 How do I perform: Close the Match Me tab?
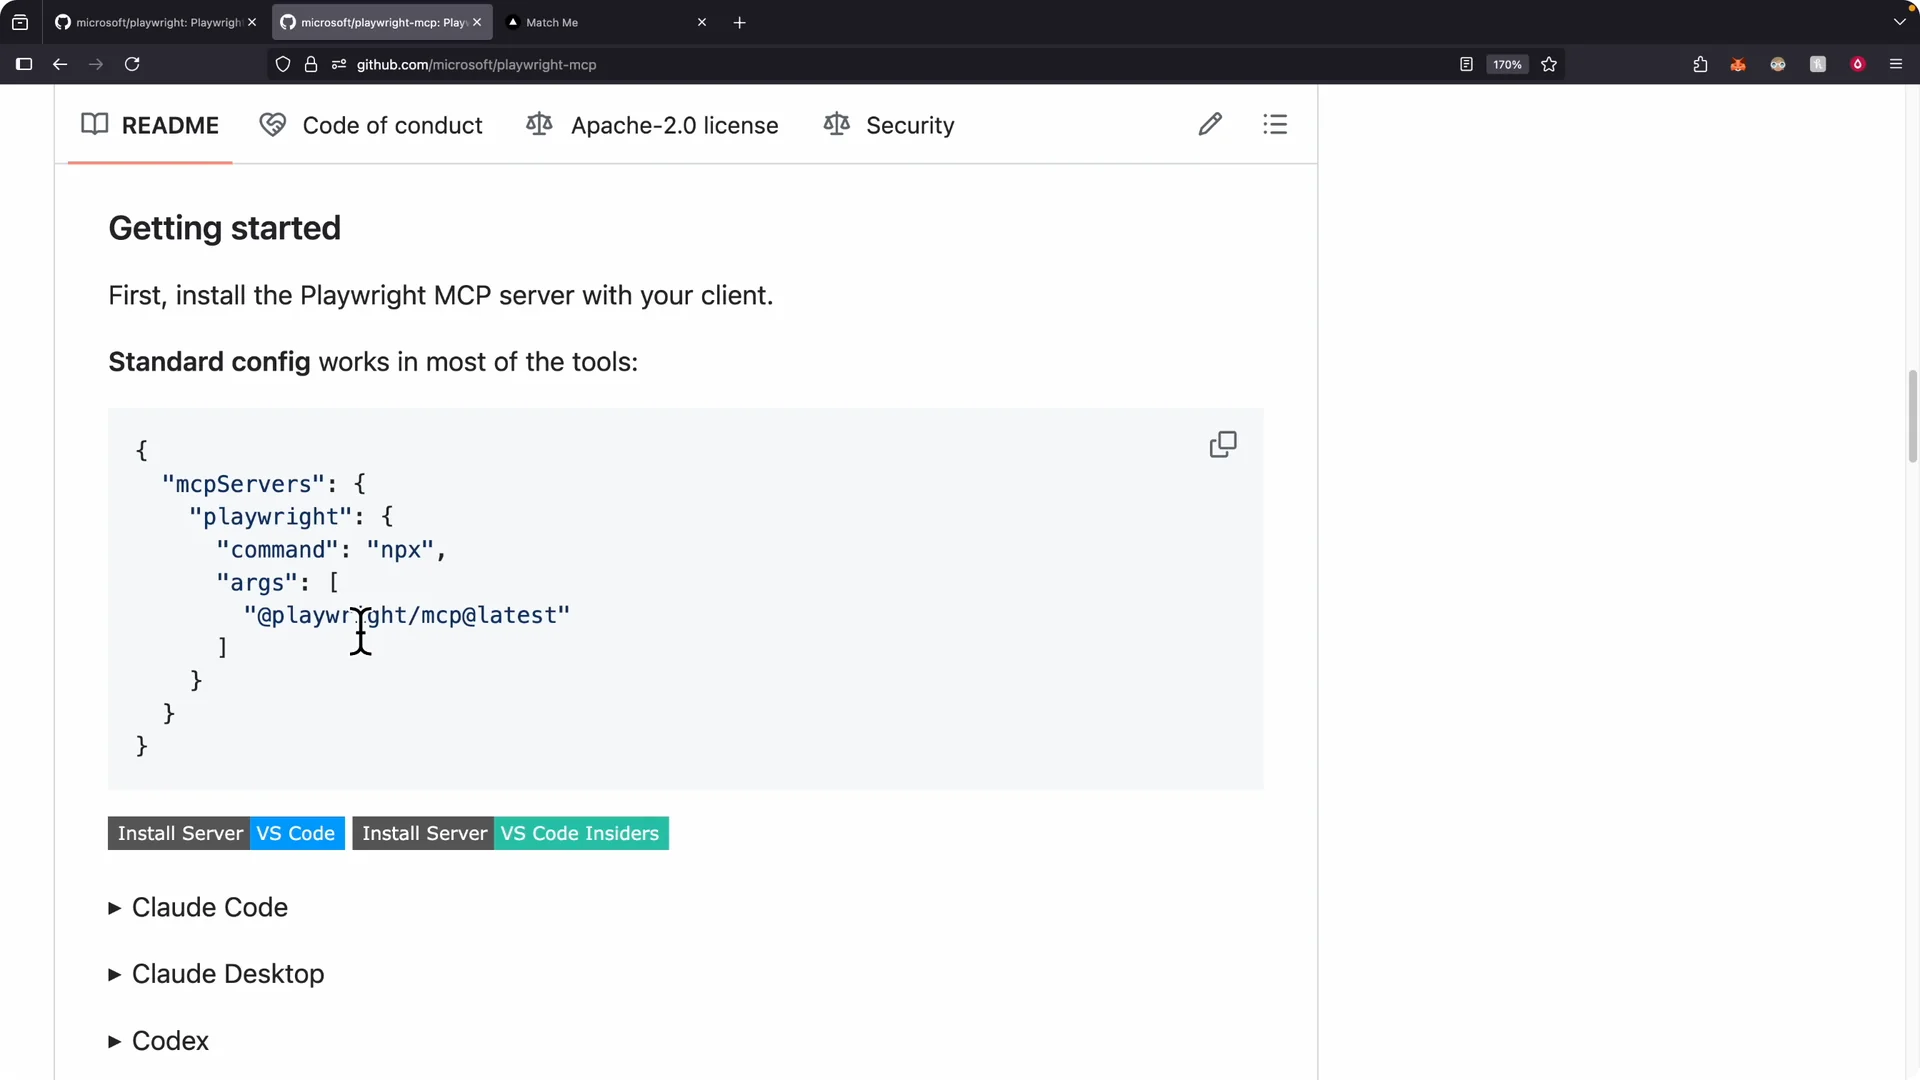[702, 22]
